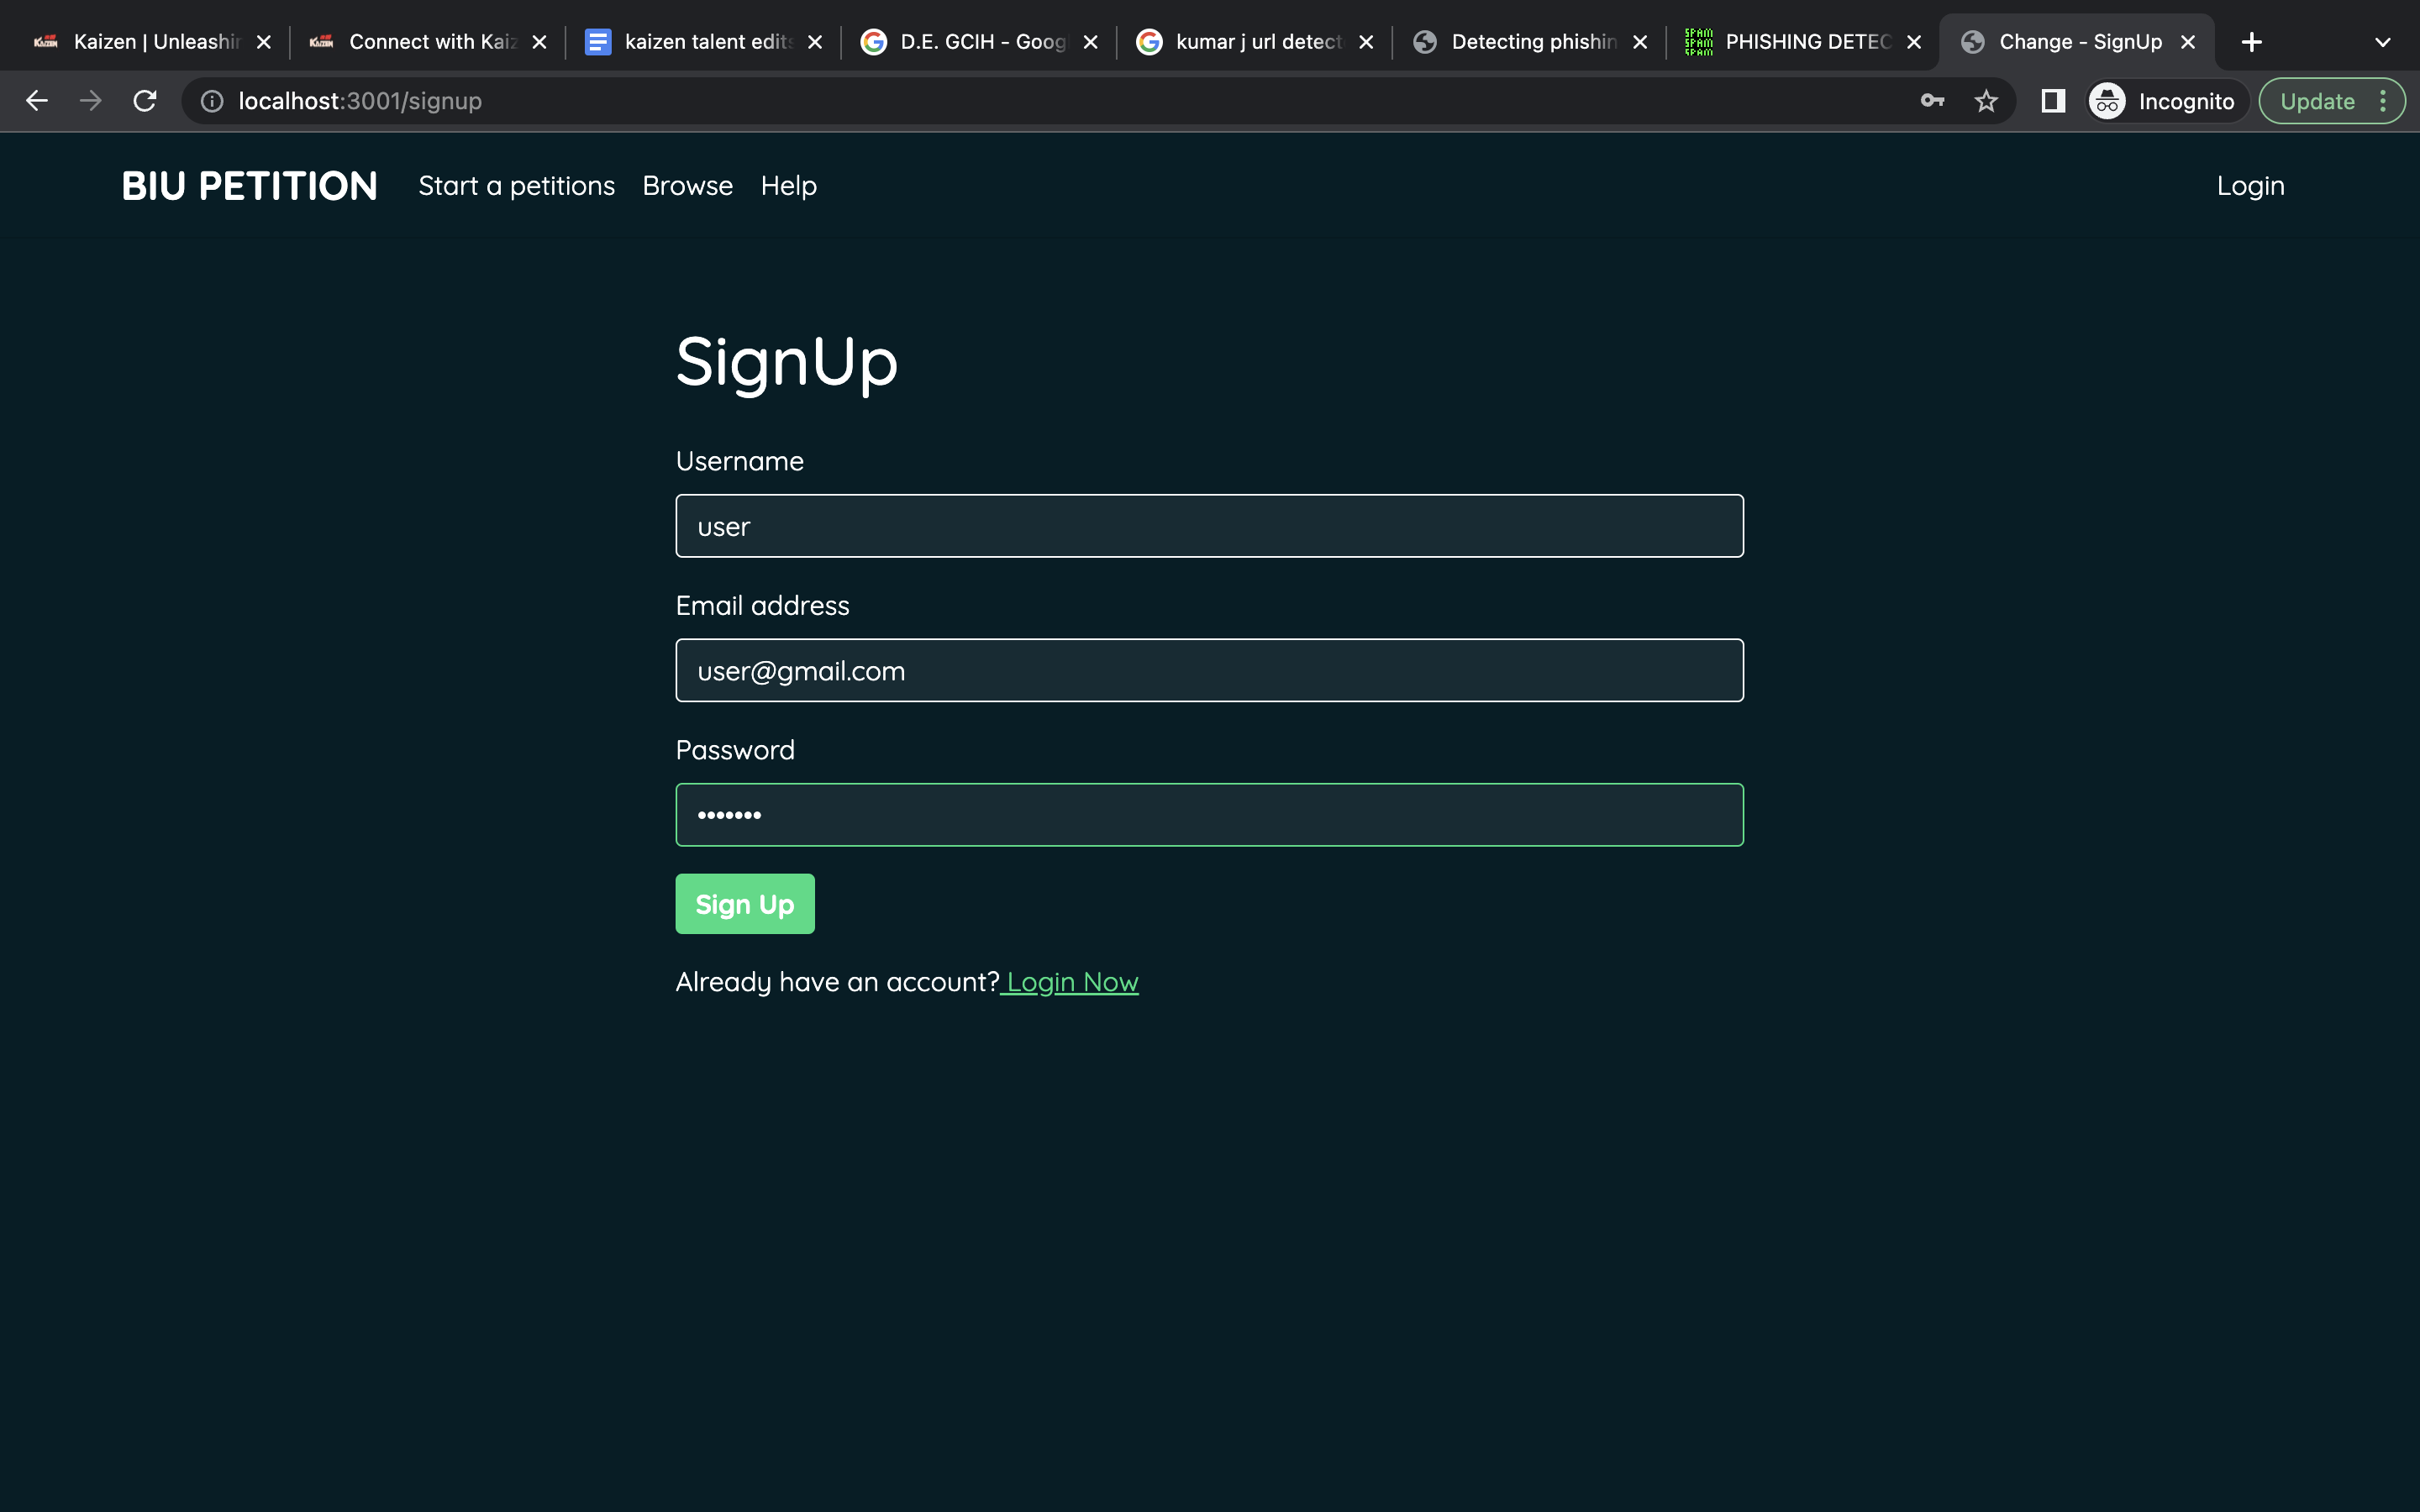Click the Update Chrome button
Screen dimensions: 2420x1512
(x=2317, y=101)
